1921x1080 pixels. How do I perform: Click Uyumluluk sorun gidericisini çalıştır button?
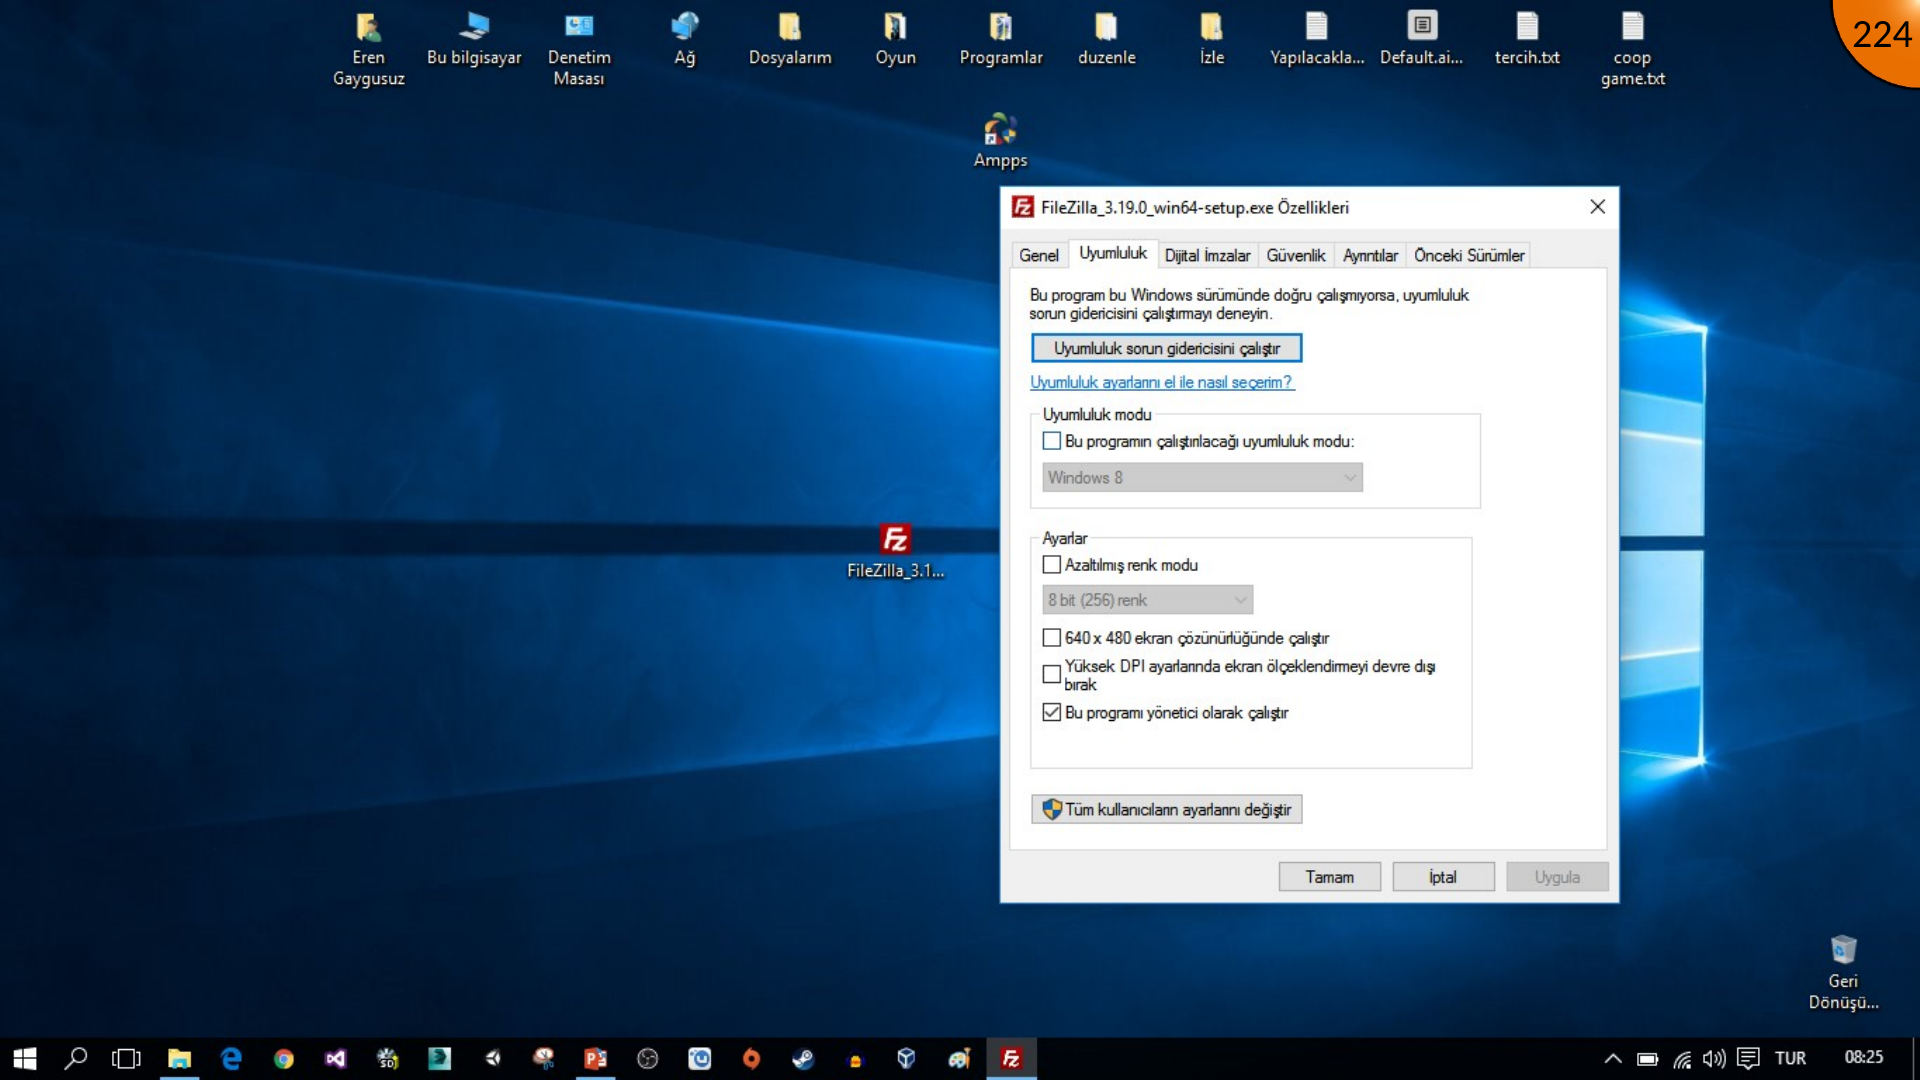(1166, 348)
